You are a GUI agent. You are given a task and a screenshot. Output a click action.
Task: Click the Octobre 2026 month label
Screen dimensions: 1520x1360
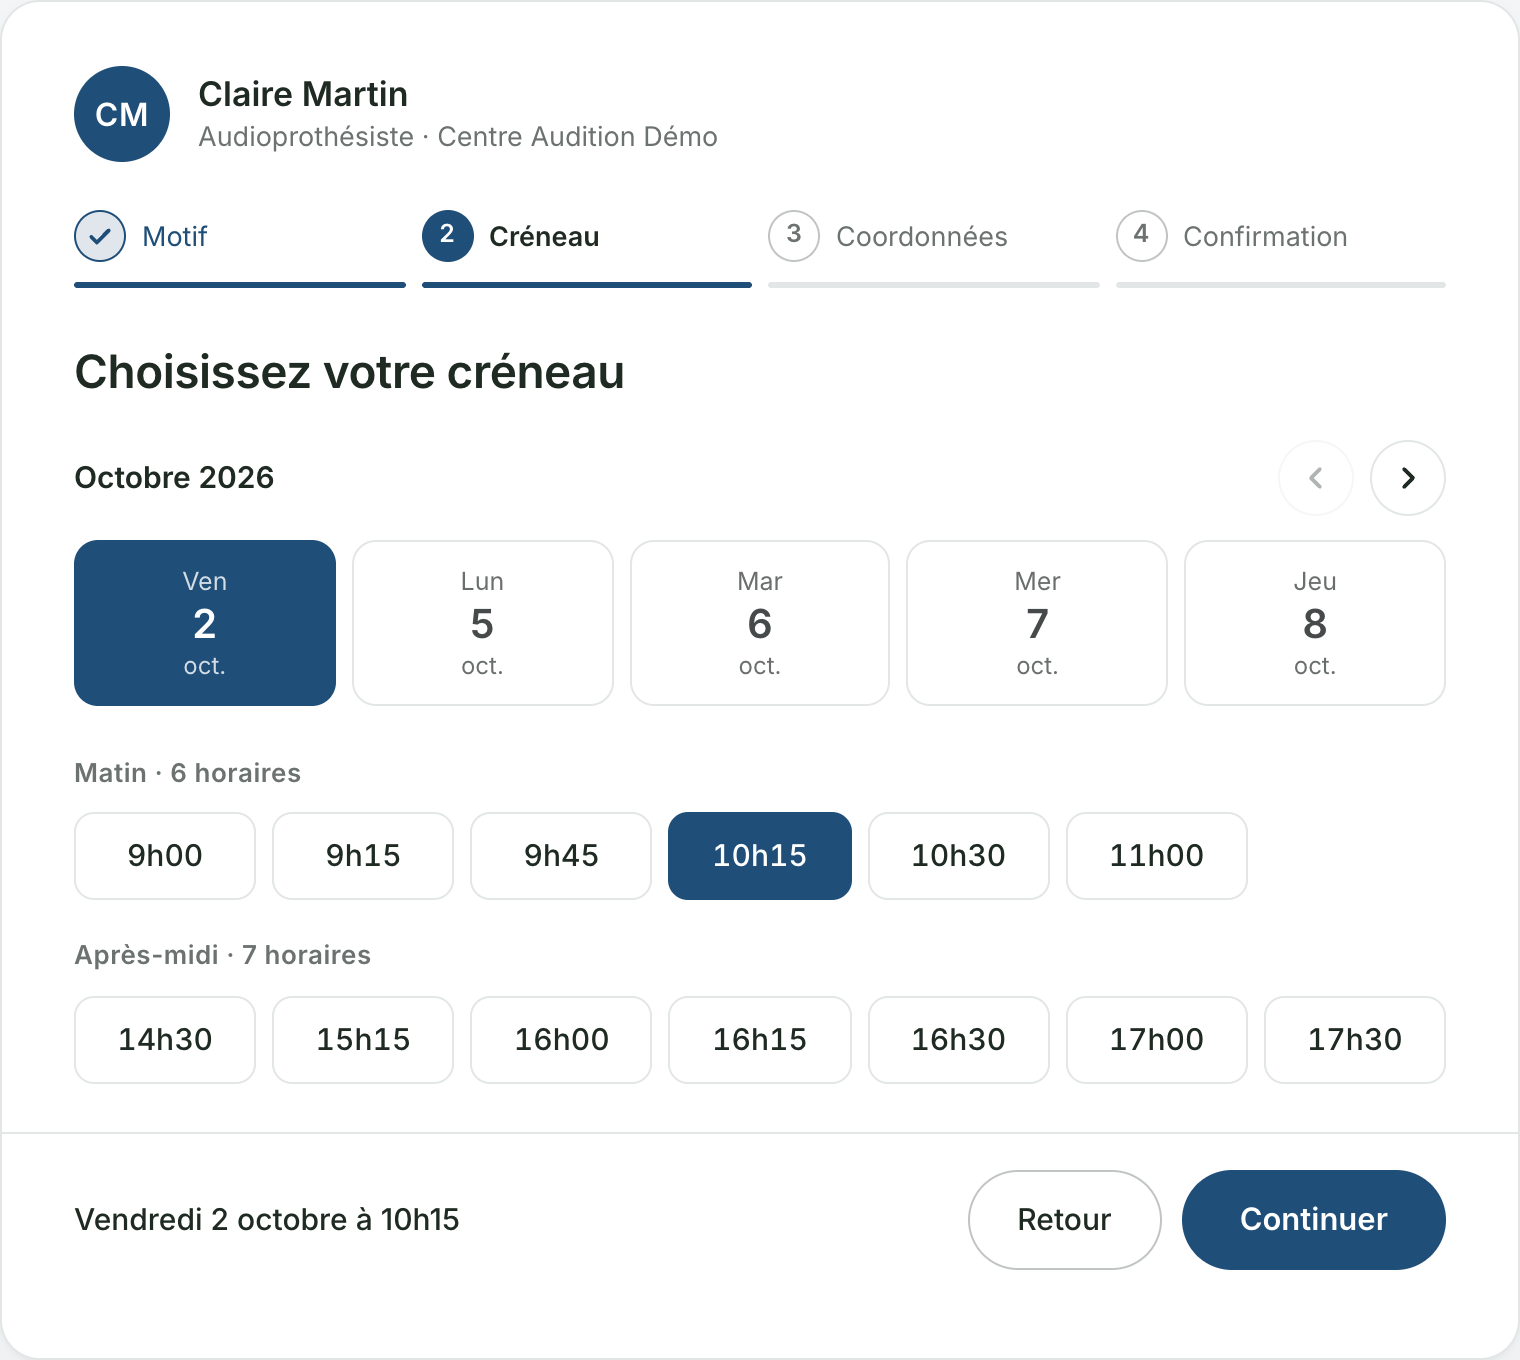coord(174,478)
